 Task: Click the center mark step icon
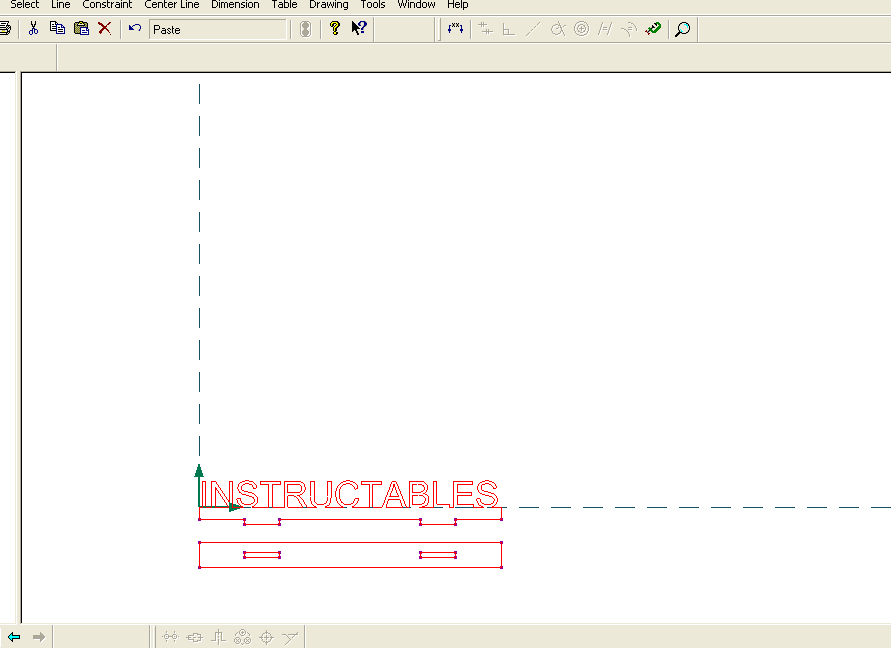tap(218, 637)
